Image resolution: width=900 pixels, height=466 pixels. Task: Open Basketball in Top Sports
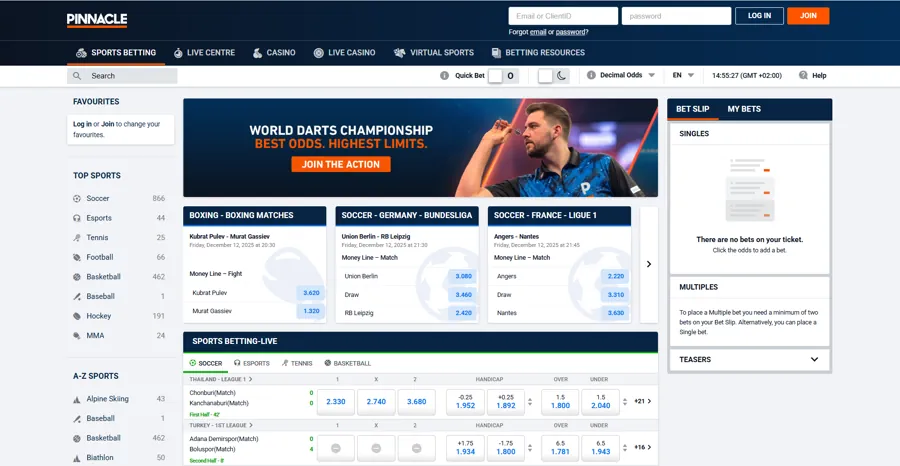pos(103,277)
